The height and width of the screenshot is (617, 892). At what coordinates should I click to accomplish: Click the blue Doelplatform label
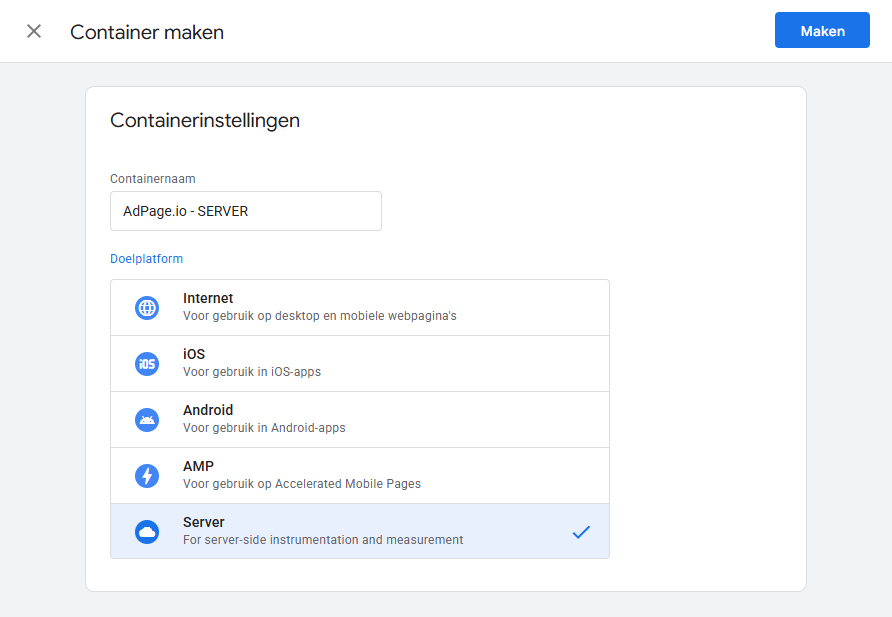point(146,259)
